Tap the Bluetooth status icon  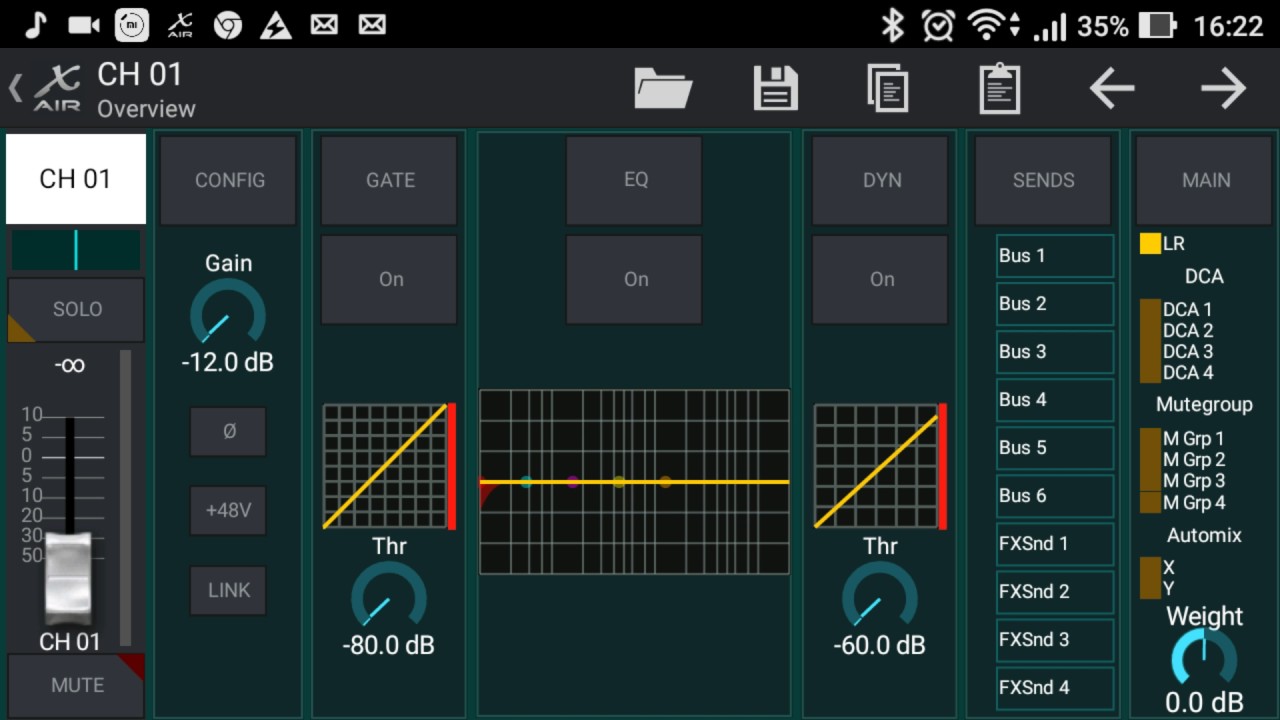892,25
